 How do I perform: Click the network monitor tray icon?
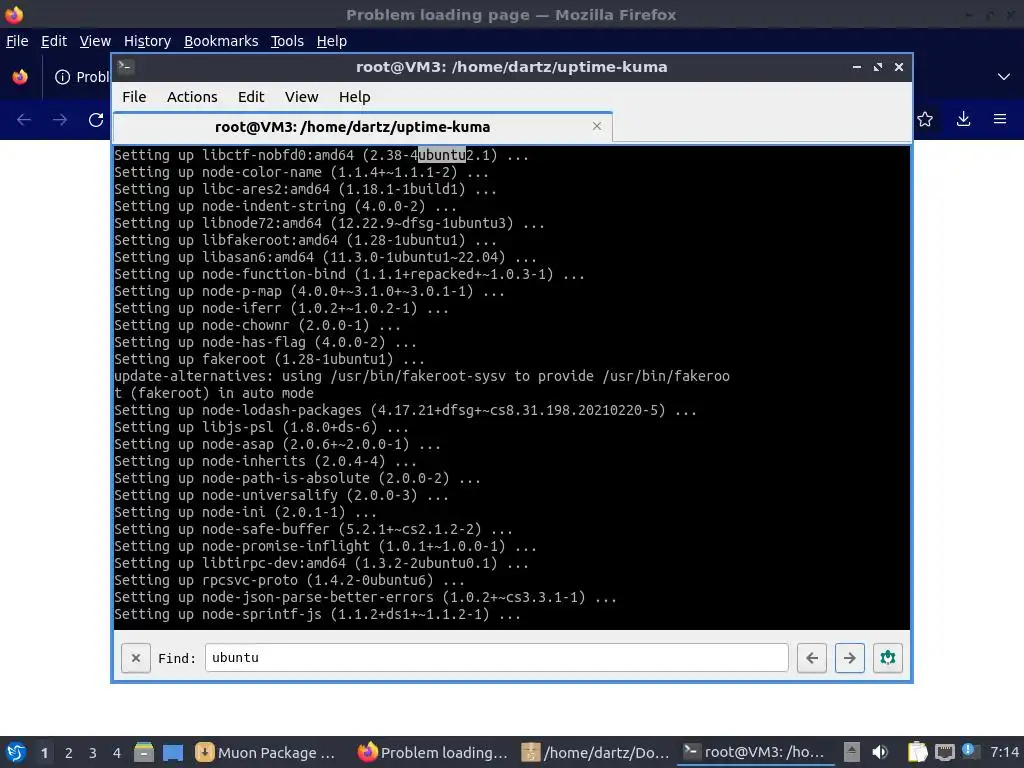pos(944,752)
